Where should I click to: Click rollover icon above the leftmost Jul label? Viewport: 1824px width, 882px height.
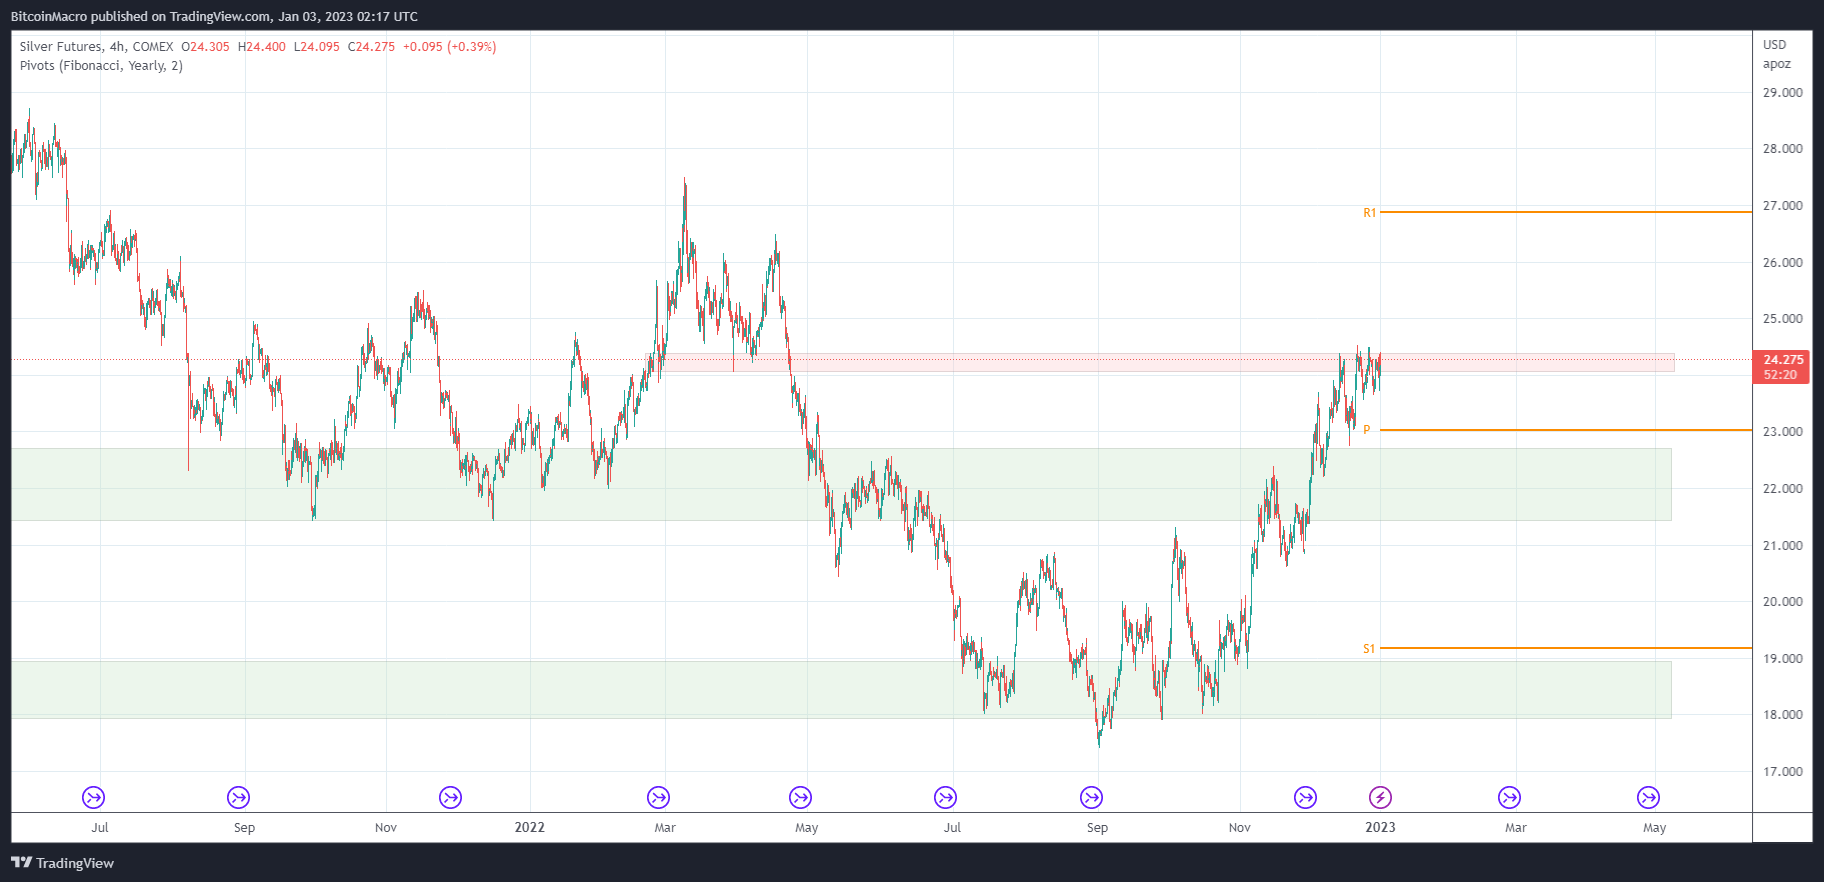93,797
